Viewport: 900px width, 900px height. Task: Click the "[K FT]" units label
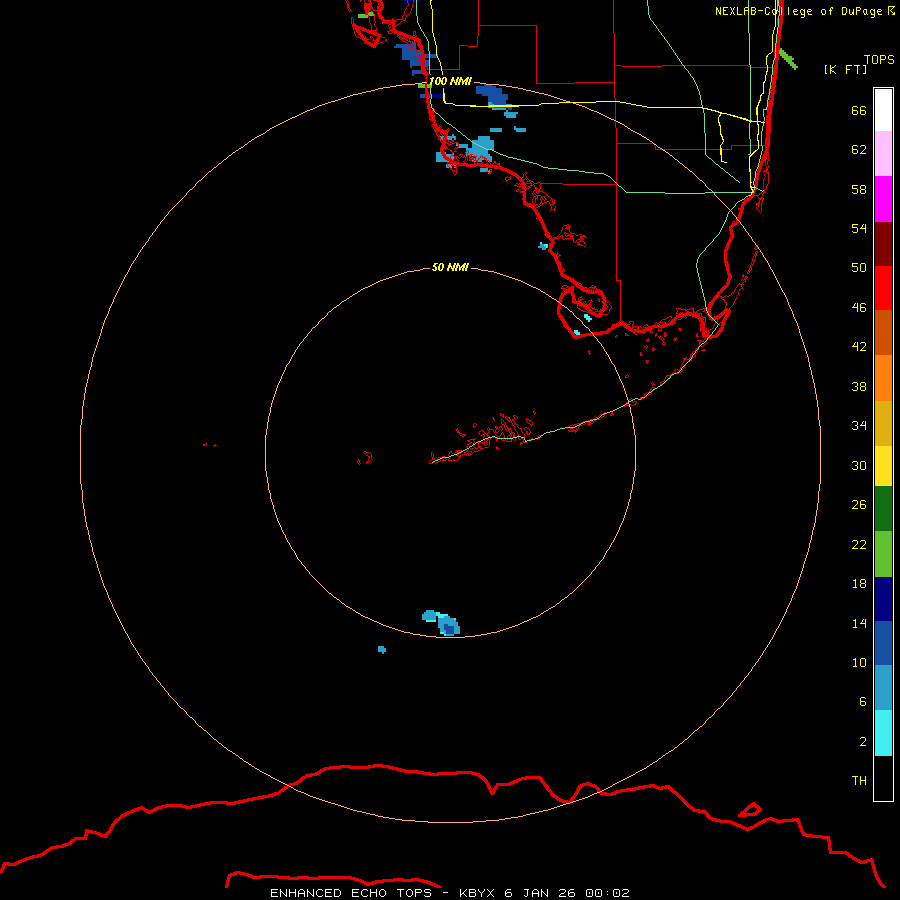[845, 69]
